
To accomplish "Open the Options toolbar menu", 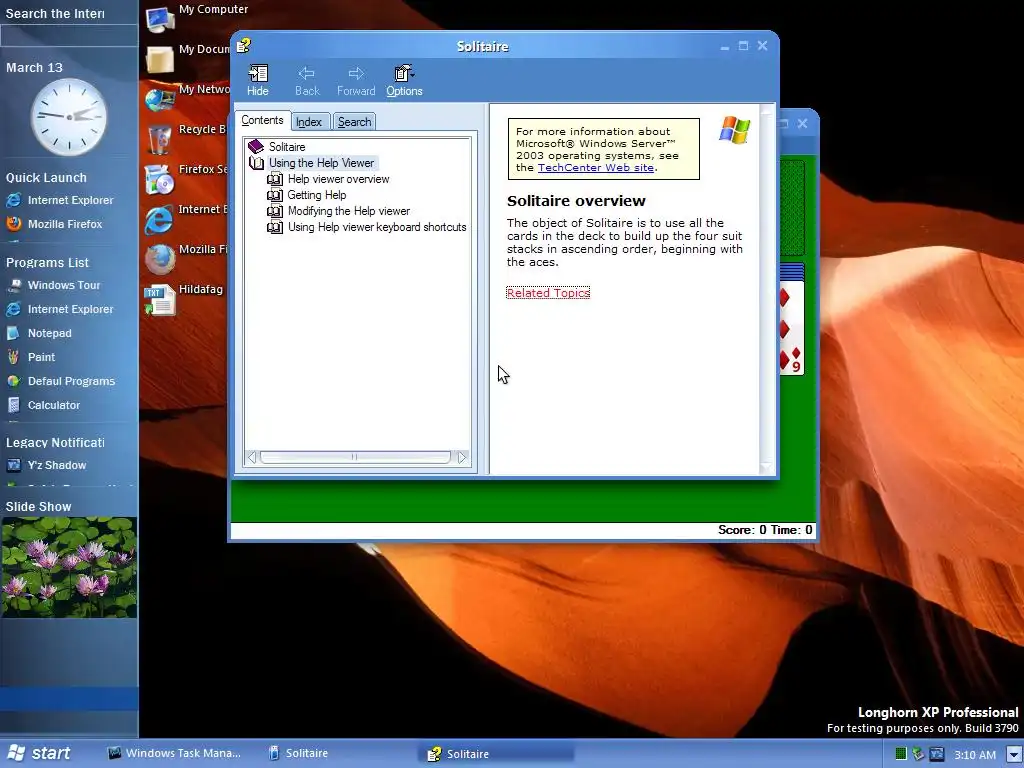I will tap(404, 81).
